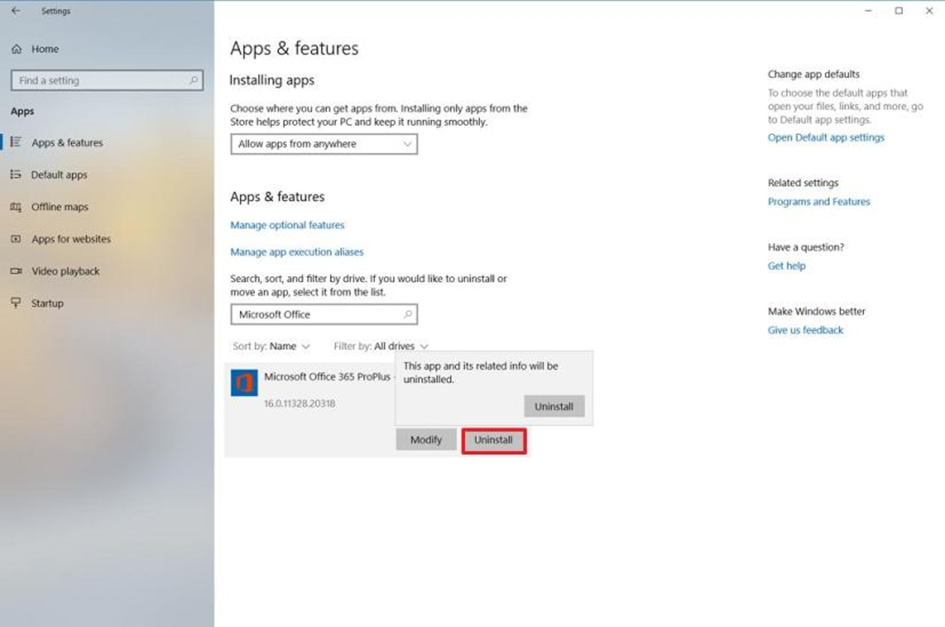Maximize the Settings window
The width and height of the screenshot is (945, 627).
click(899, 11)
